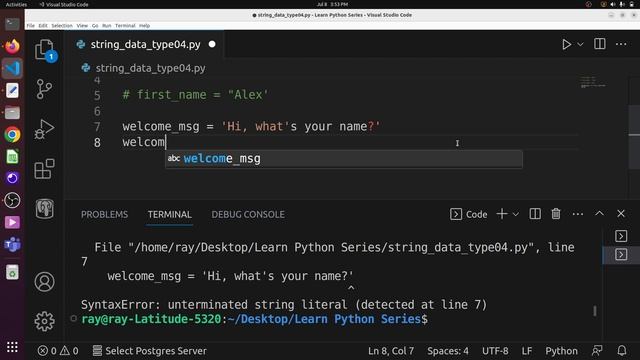
Task: Open the Activities overview
Action: 16,4
